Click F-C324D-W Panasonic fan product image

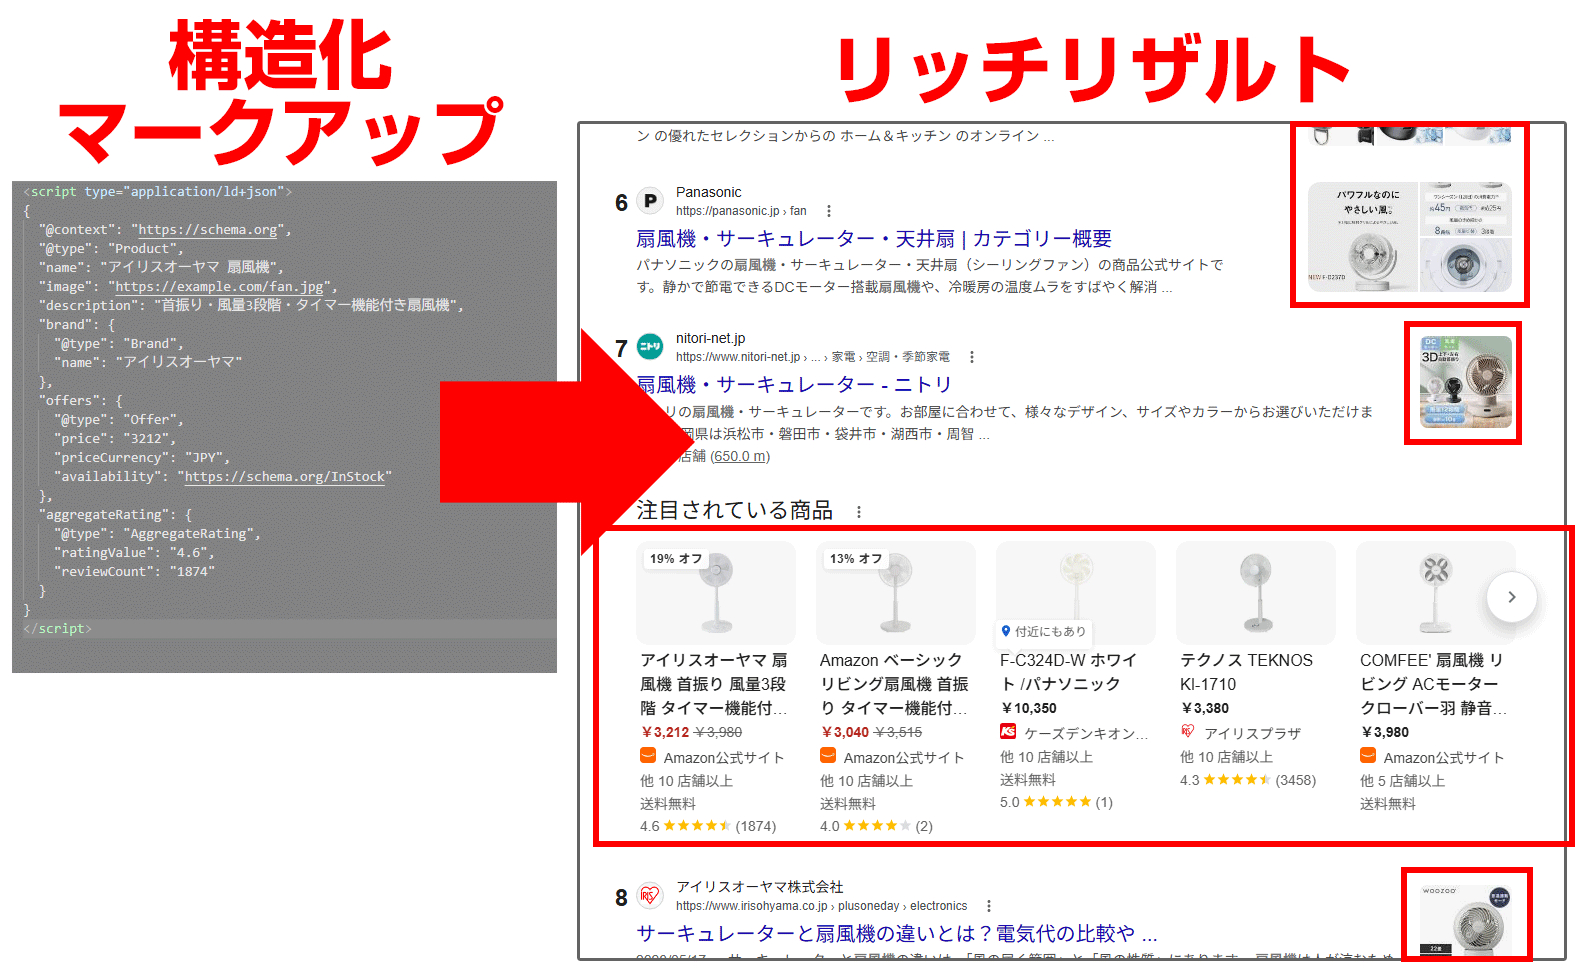(x=1076, y=593)
